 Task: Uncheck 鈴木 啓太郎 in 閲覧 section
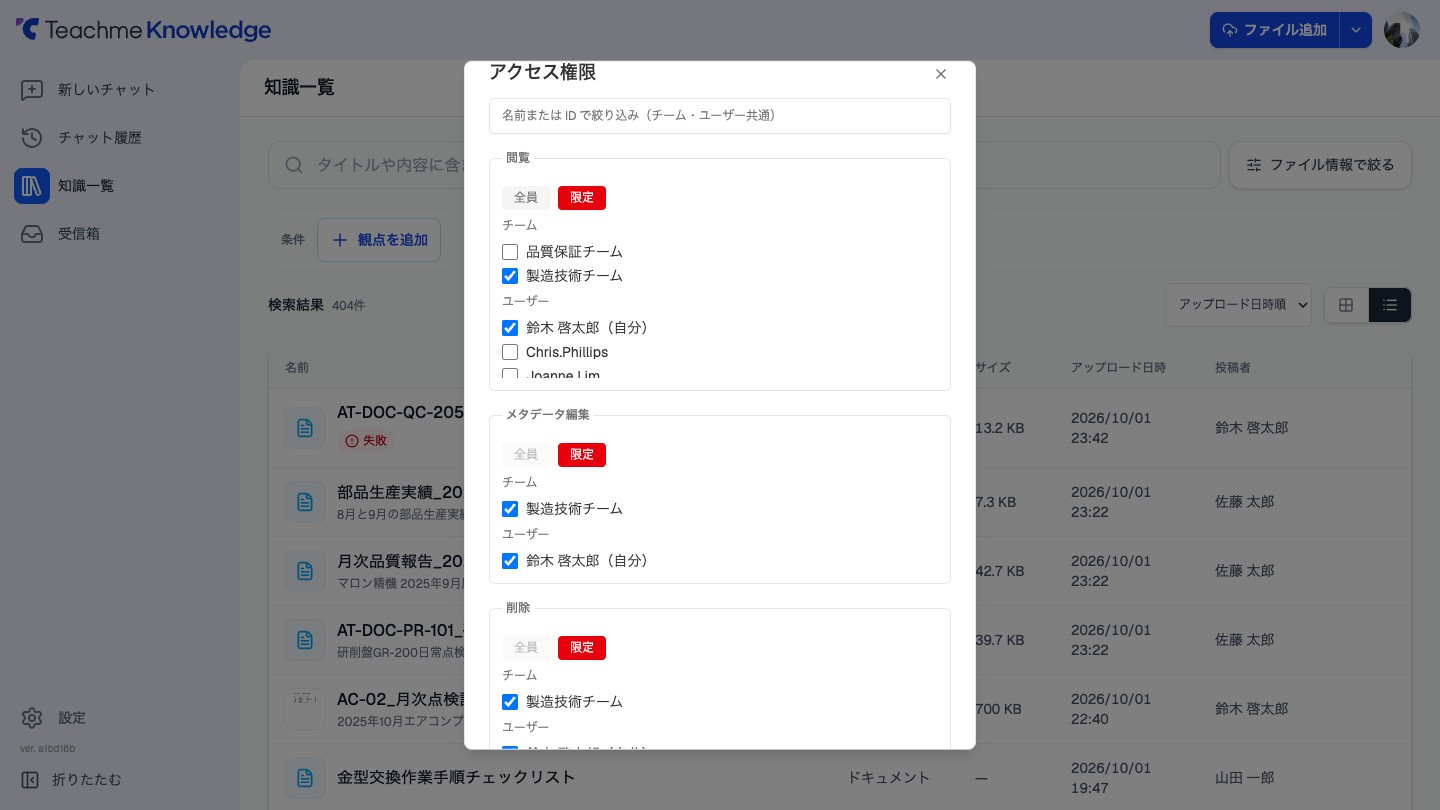510,328
